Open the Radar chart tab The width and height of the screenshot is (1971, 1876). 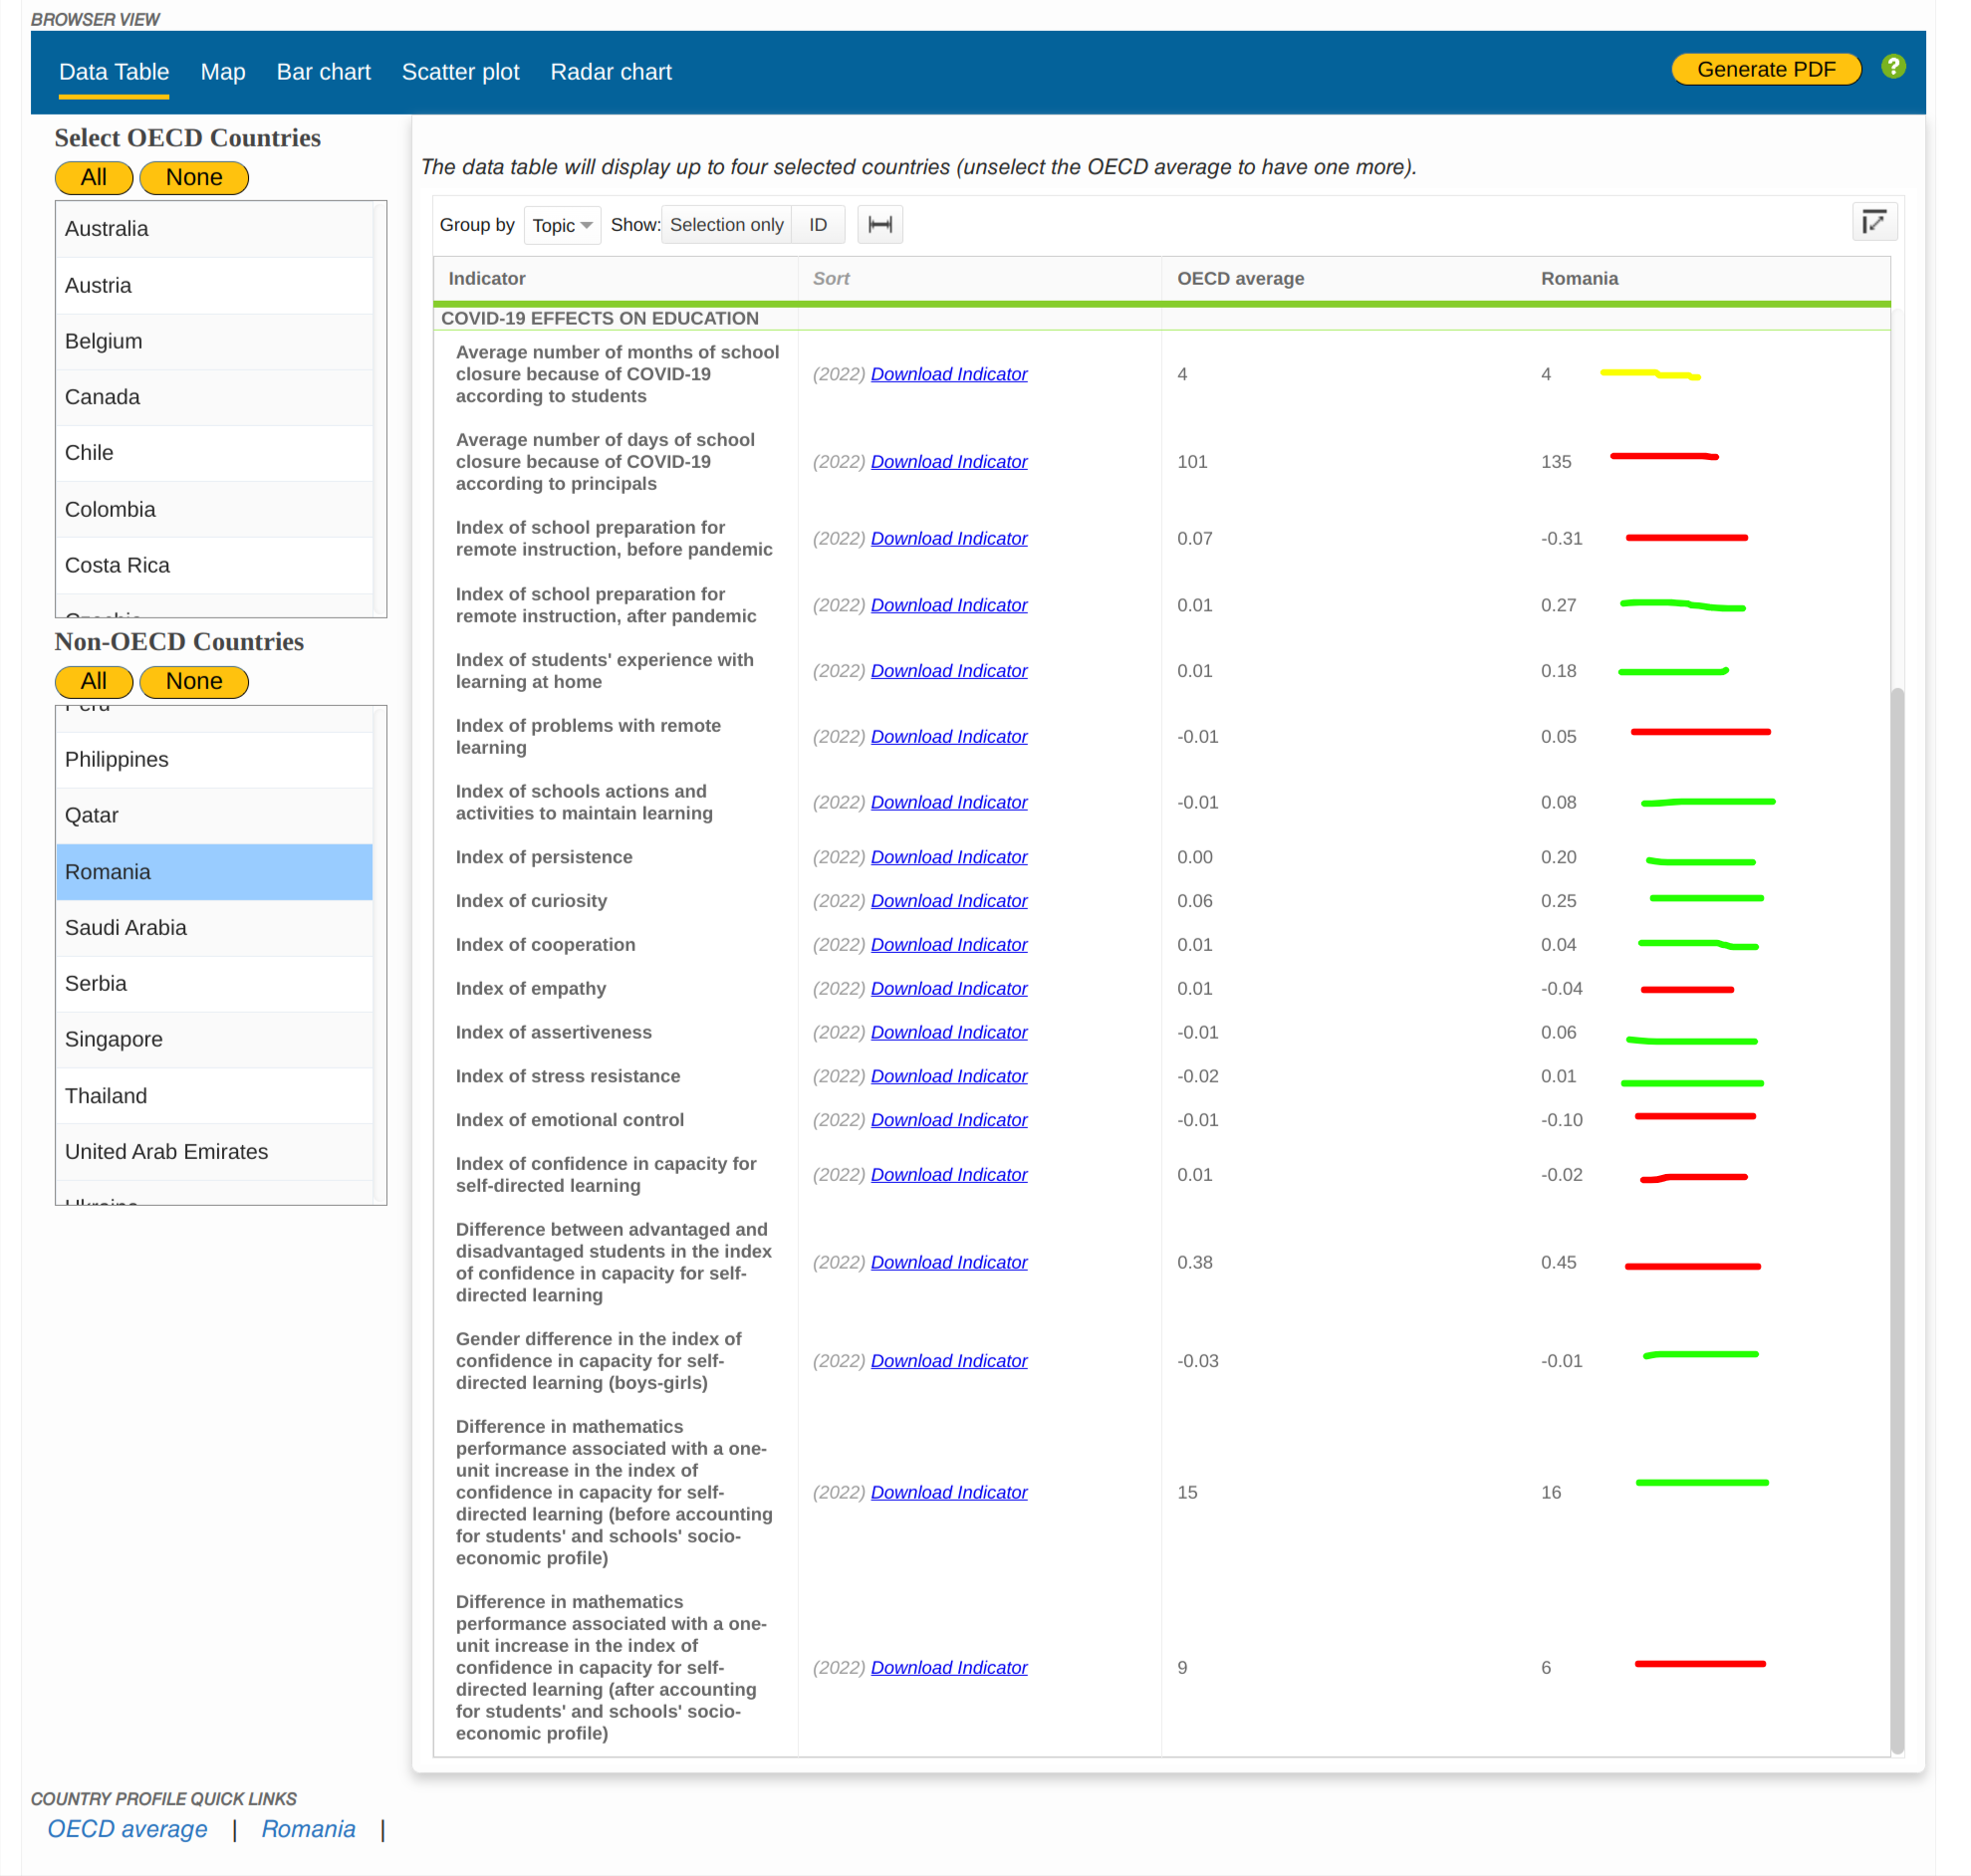click(x=610, y=72)
